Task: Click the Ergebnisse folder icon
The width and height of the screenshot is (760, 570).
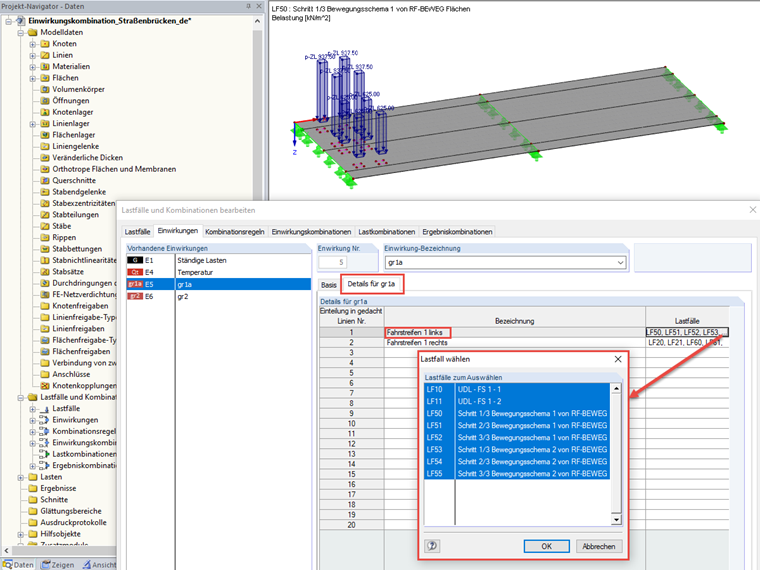Action: (32, 489)
